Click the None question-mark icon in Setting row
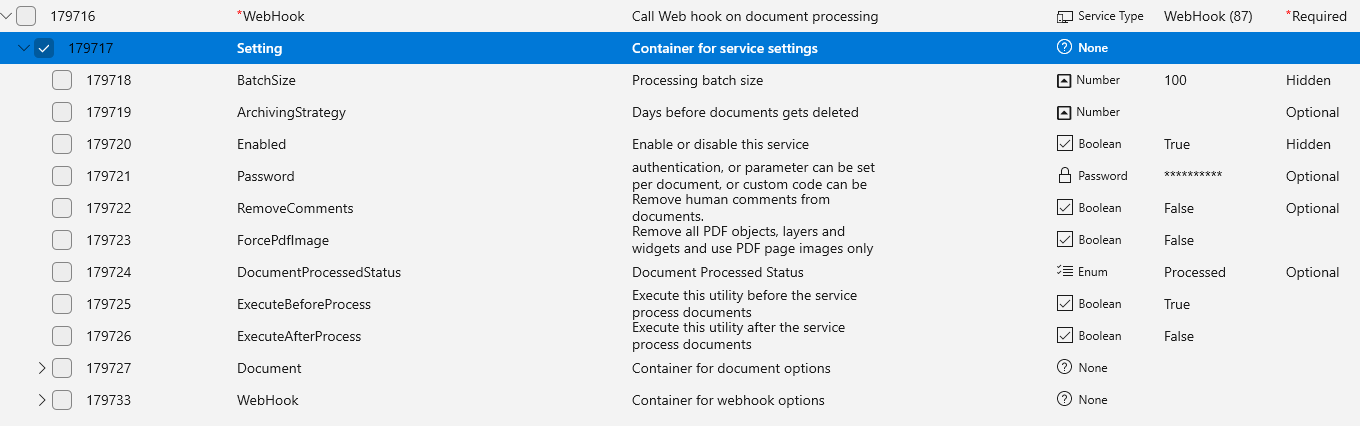1360x426 pixels. (x=1064, y=48)
